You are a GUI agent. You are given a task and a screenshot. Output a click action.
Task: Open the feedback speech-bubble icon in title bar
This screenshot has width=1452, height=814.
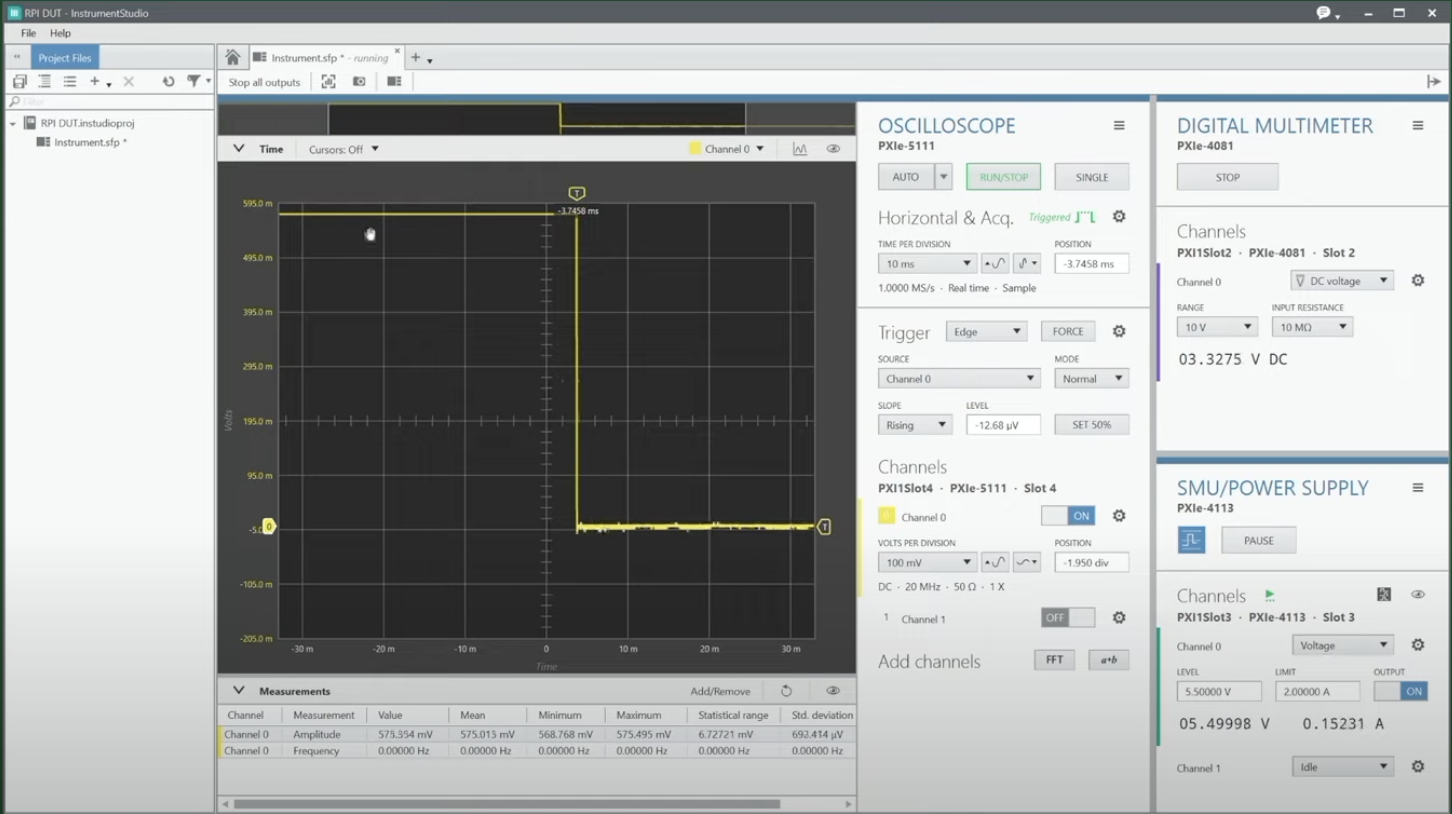(1324, 13)
